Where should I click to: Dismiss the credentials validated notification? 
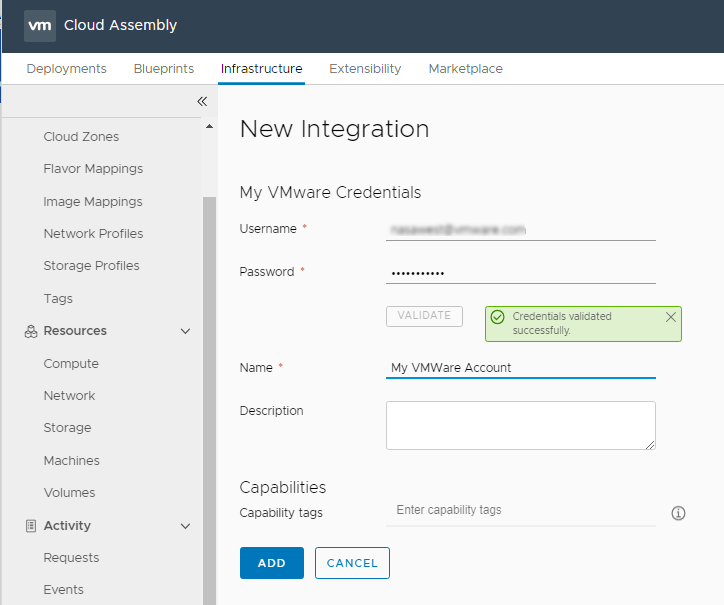point(670,317)
